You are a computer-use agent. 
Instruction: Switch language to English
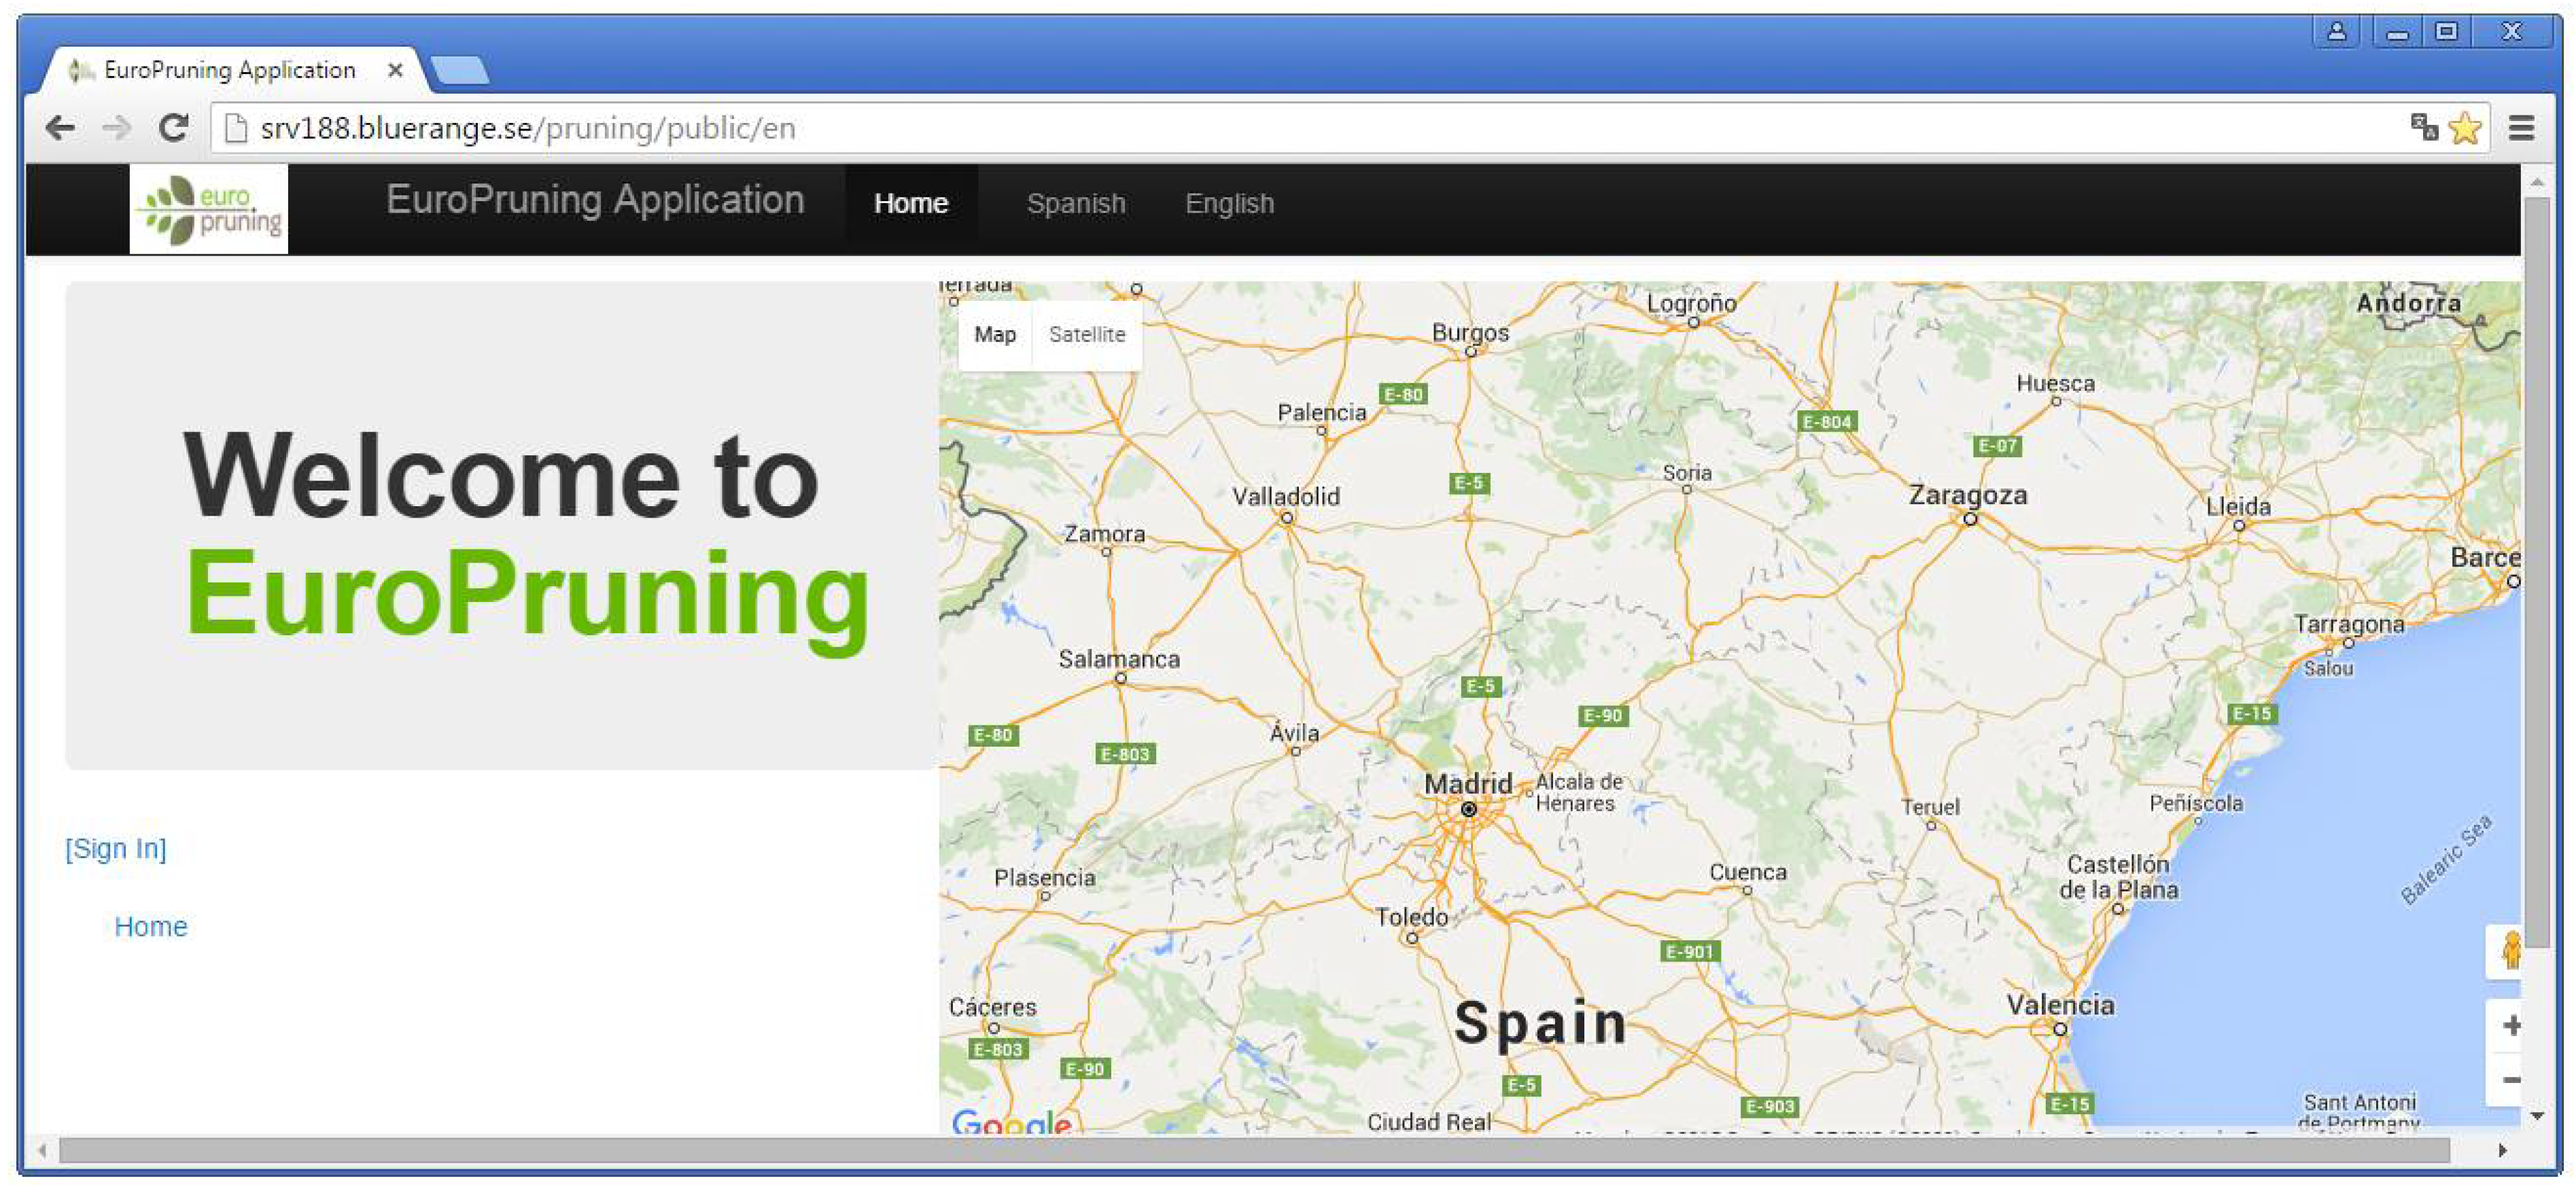coord(1229,203)
